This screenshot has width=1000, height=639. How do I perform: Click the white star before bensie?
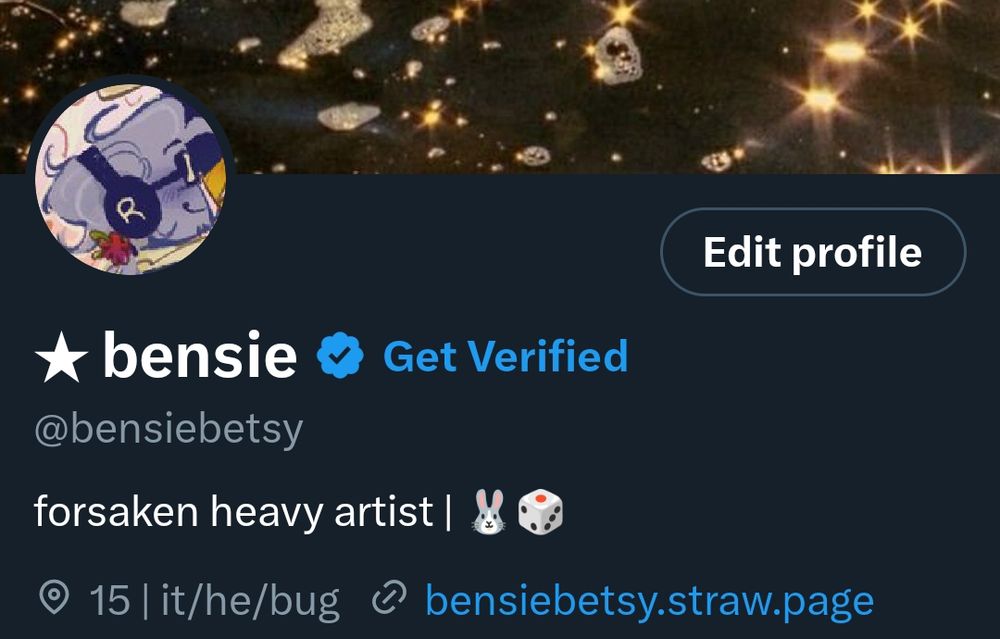tap(61, 357)
